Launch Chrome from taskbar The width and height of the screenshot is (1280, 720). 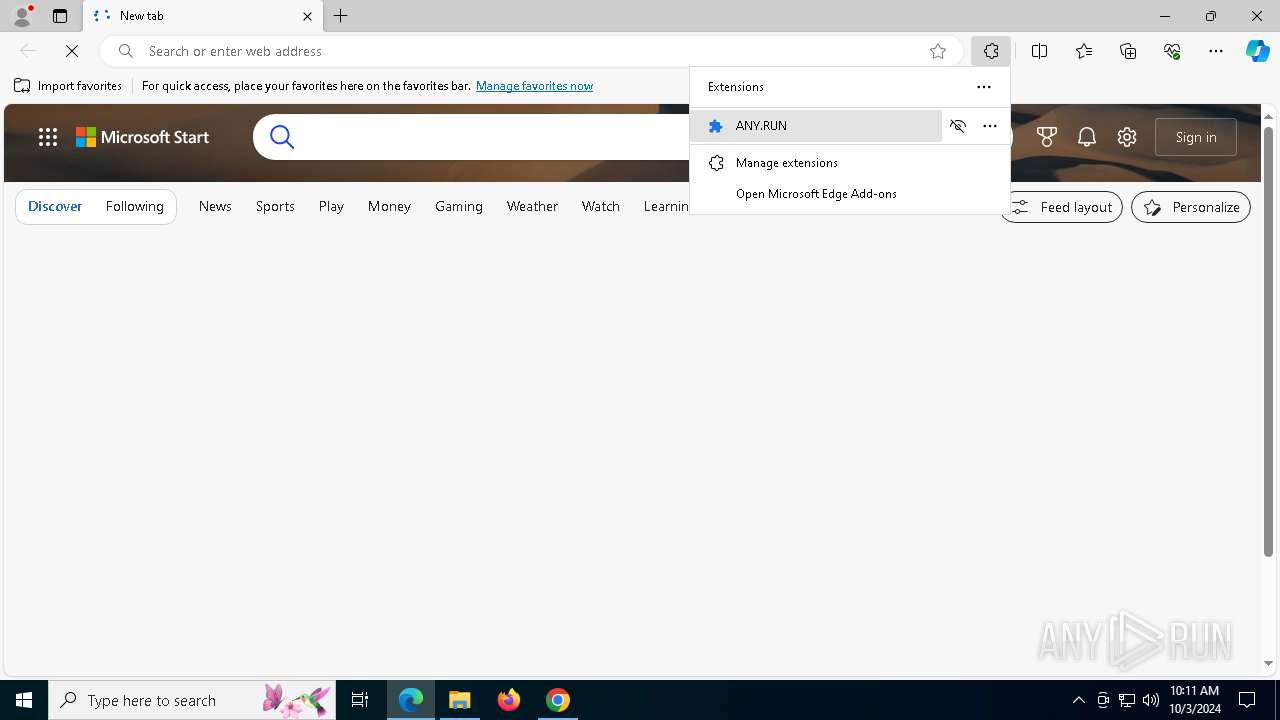pos(558,700)
